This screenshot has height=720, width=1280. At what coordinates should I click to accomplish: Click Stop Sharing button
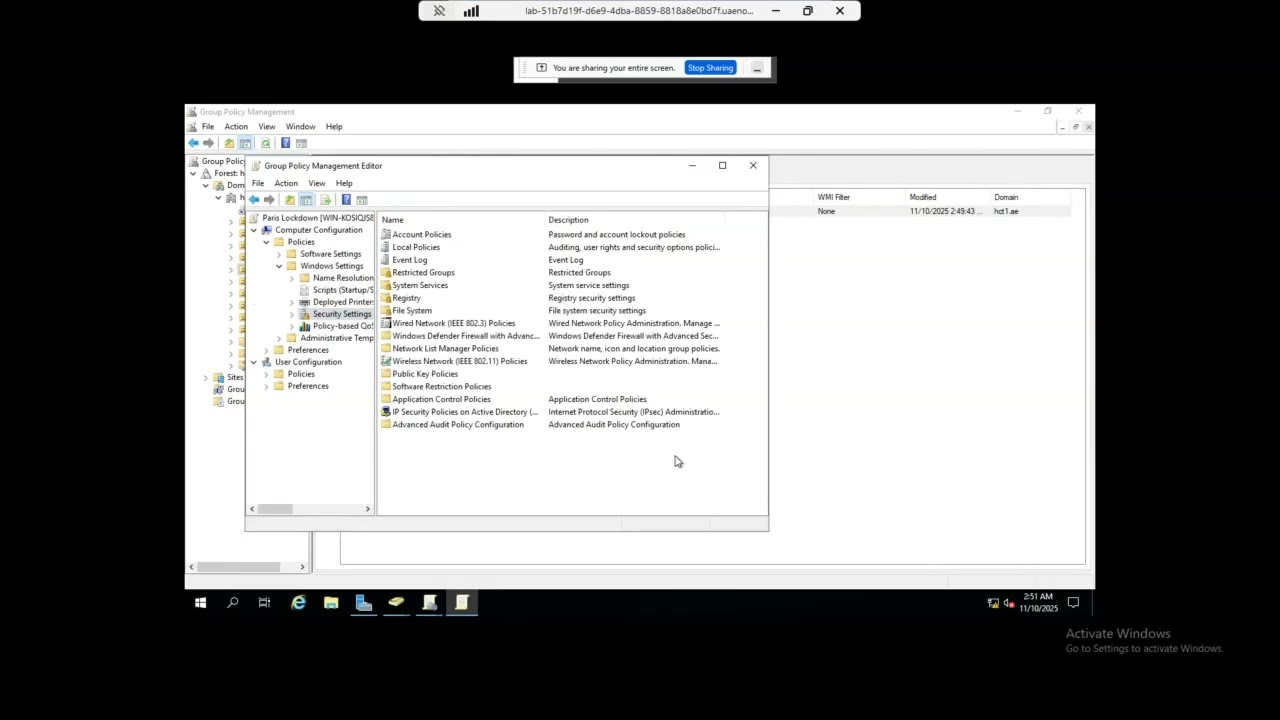tap(710, 68)
